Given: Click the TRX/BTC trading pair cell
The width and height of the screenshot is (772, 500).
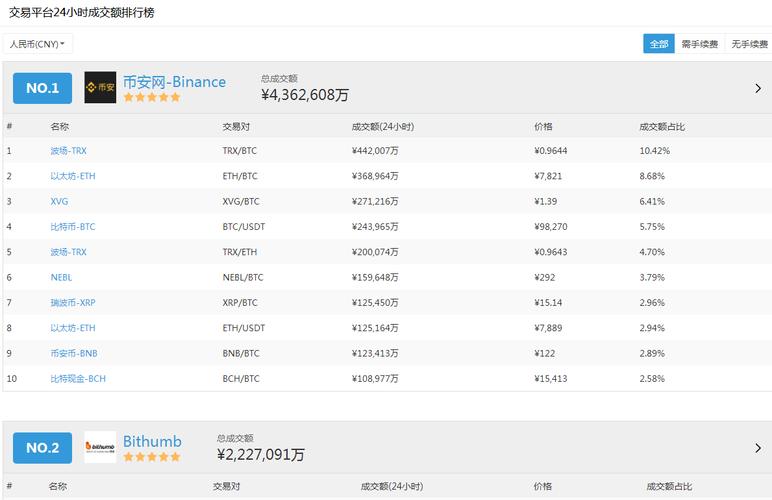Looking at the screenshot, I should click(240, 151).
